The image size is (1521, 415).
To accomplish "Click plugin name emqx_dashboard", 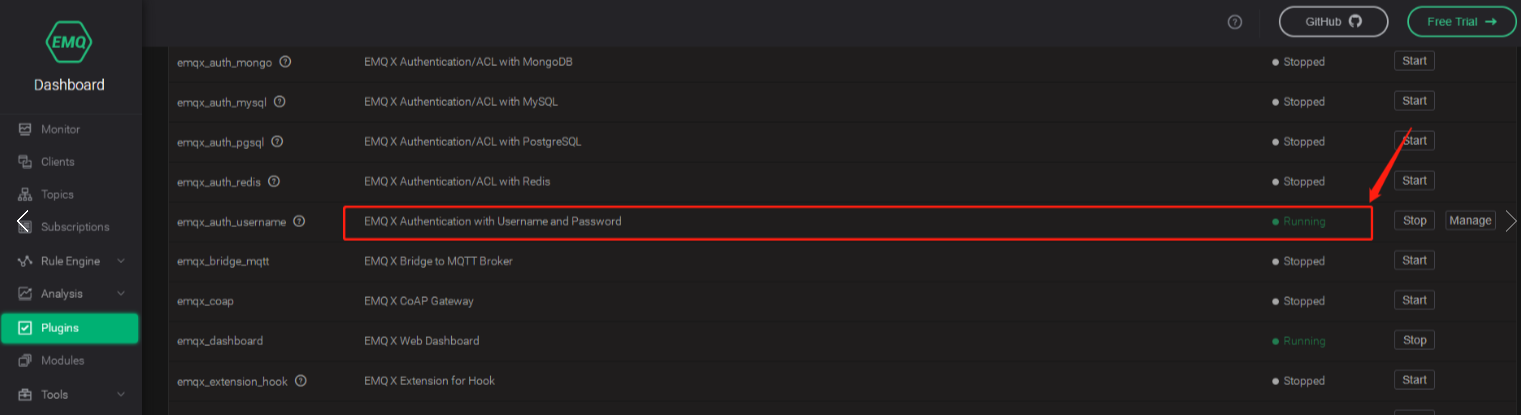I will [220, 341].
